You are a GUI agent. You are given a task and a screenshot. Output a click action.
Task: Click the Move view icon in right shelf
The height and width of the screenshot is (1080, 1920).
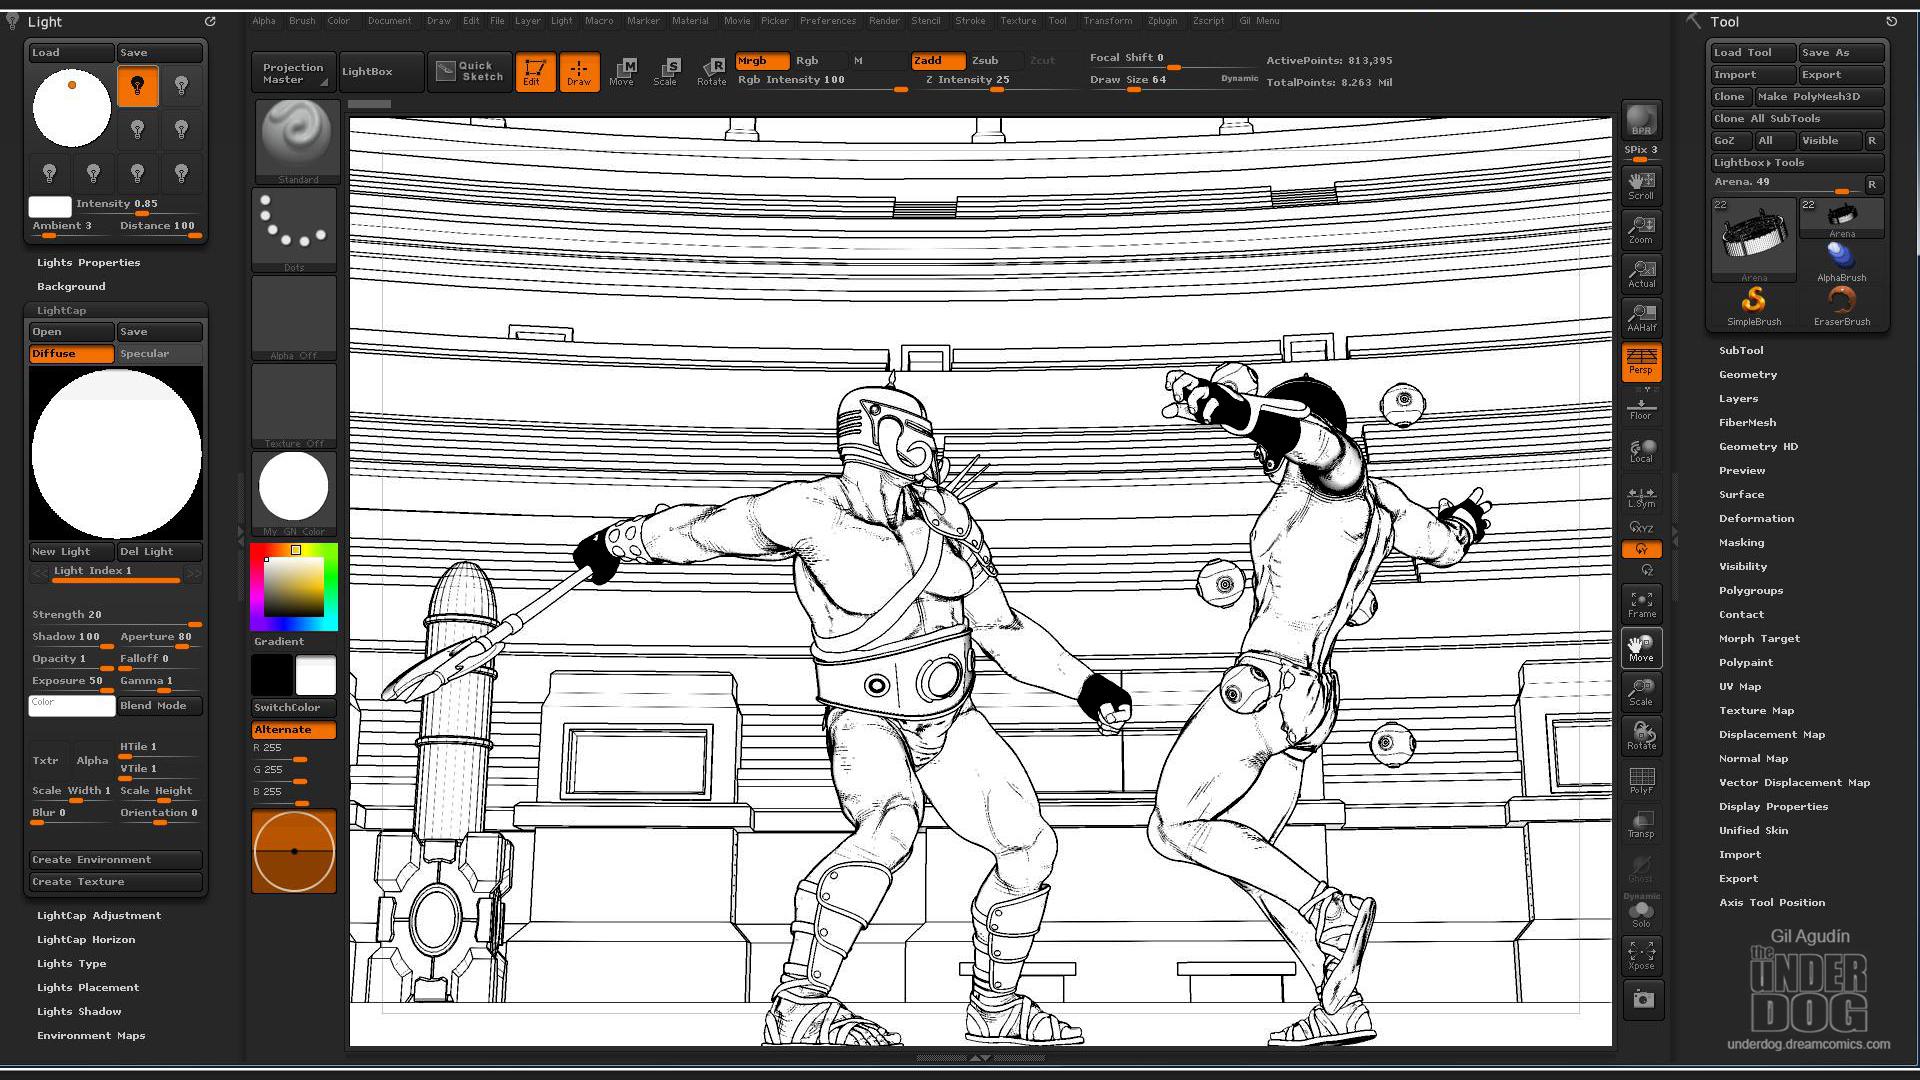click(x=1641, y=648)
